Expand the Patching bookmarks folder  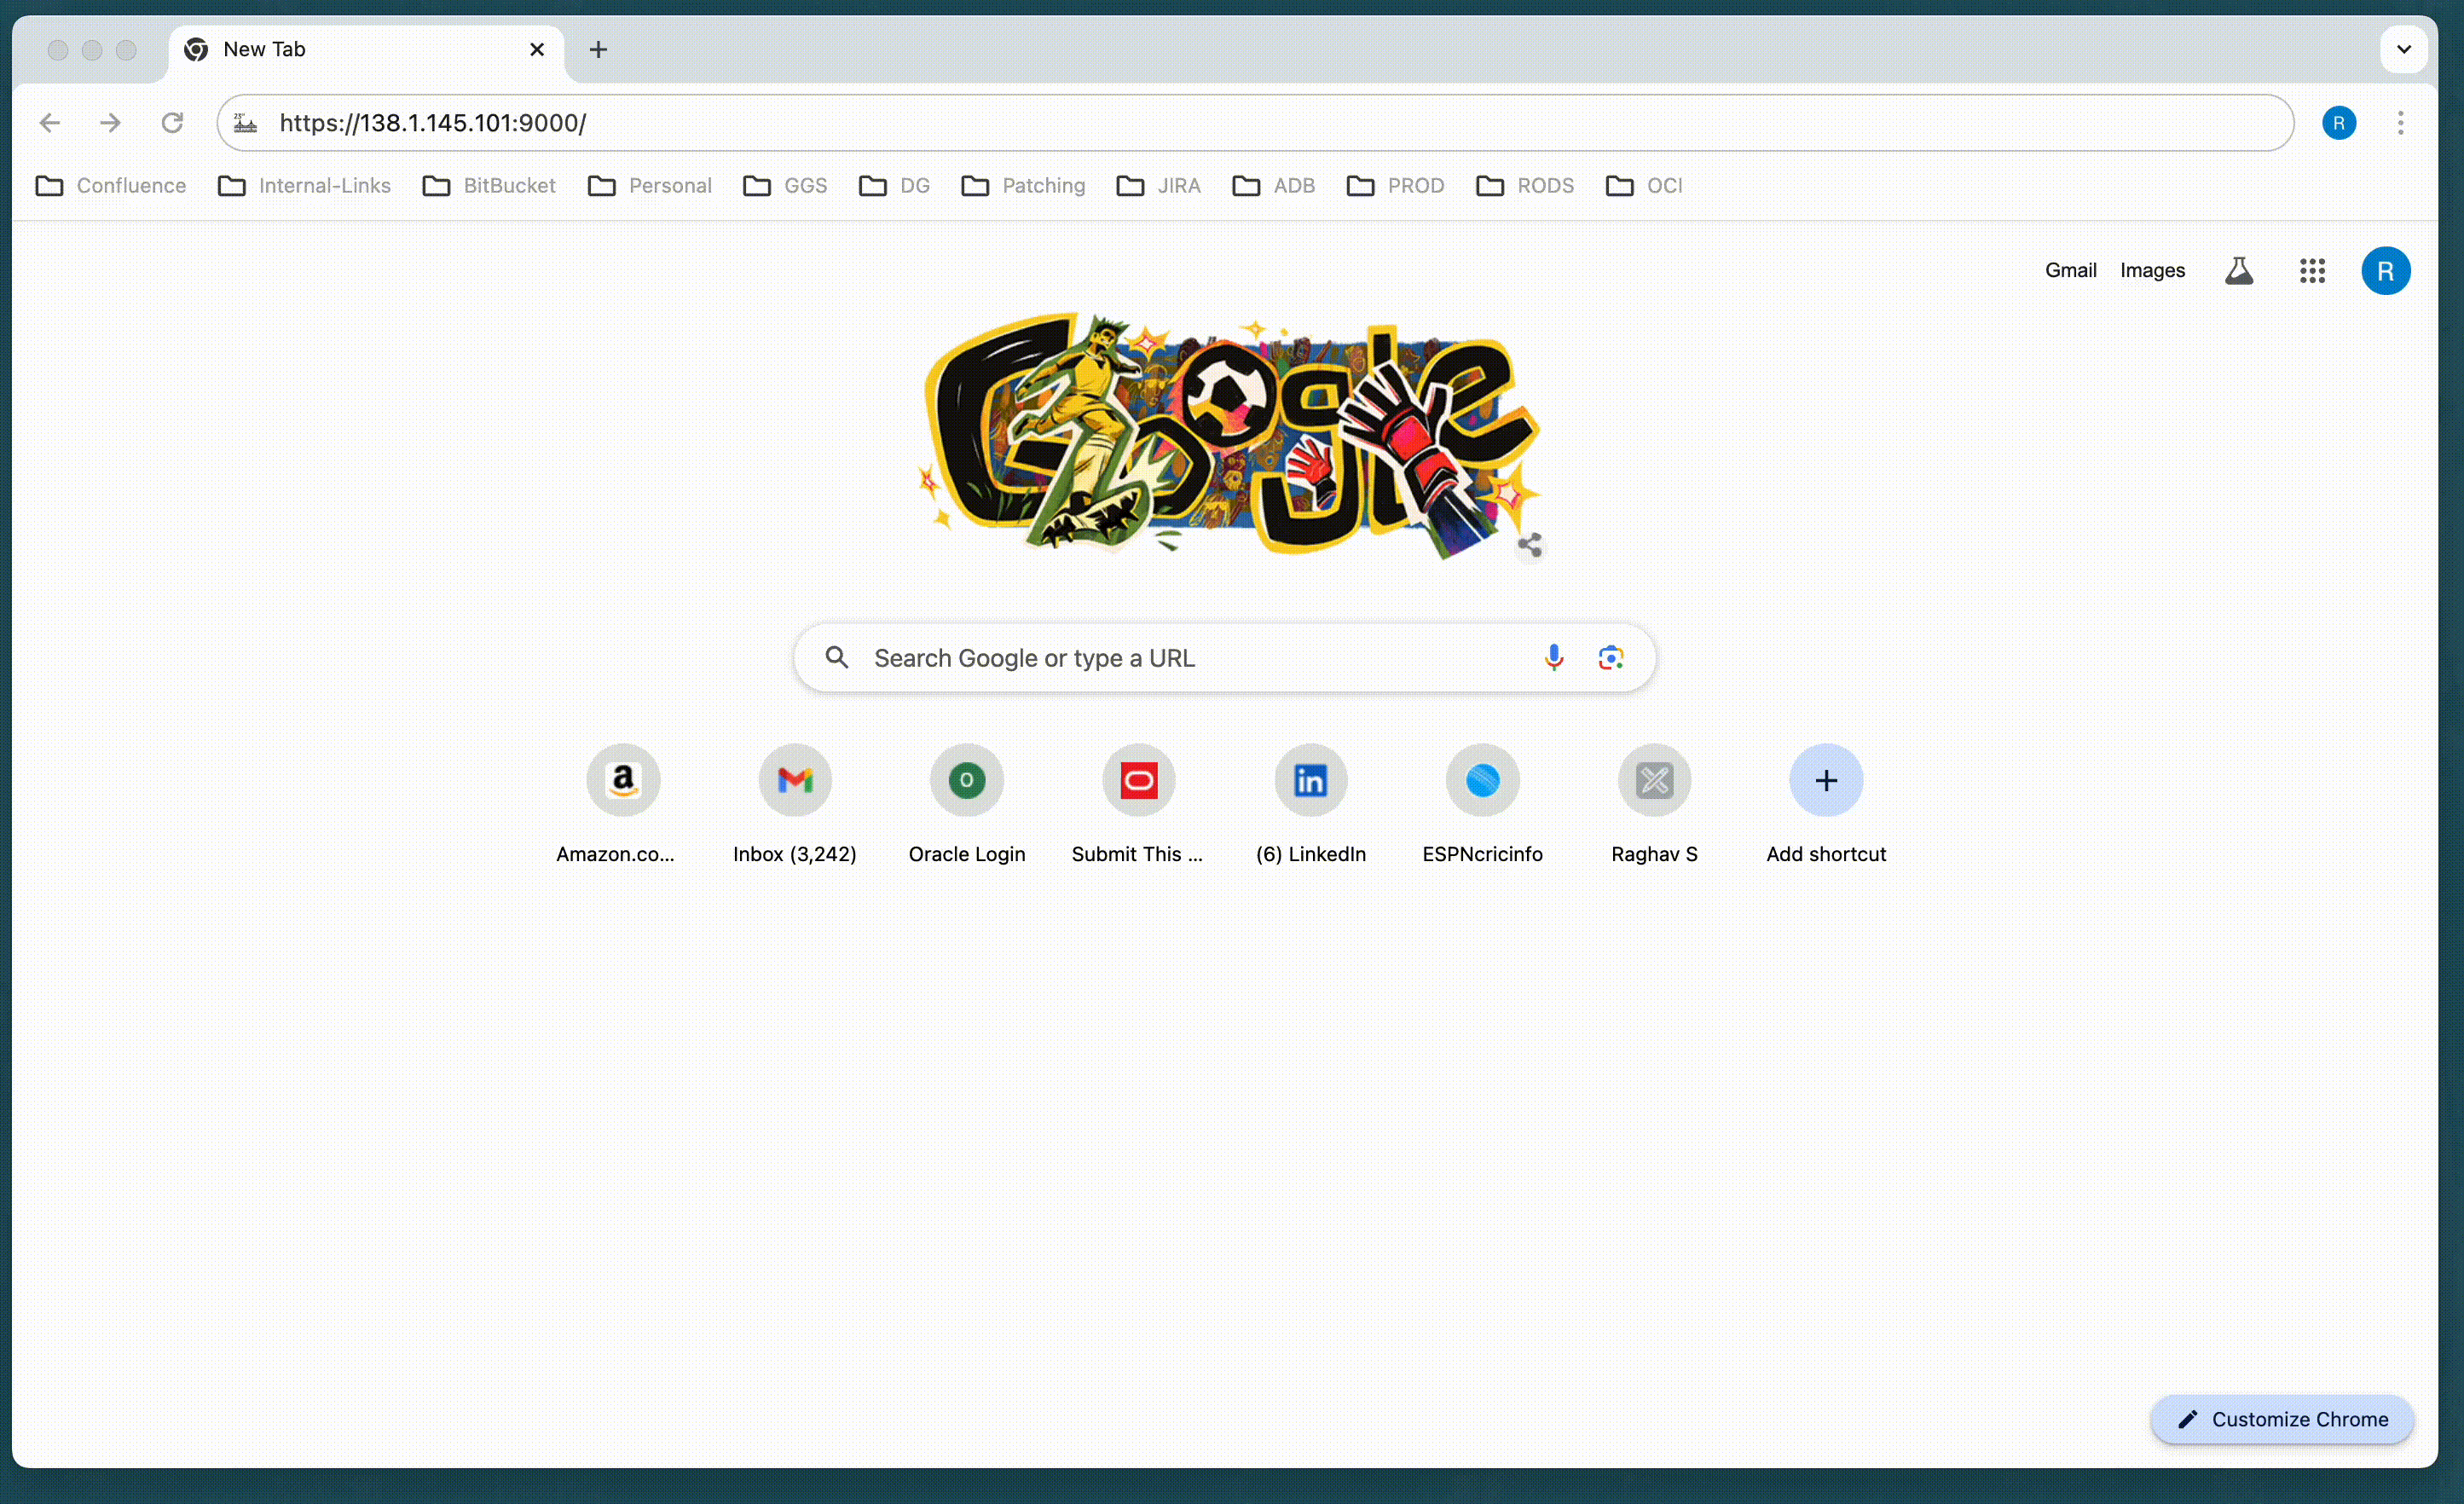click(x=1022, y=186)
